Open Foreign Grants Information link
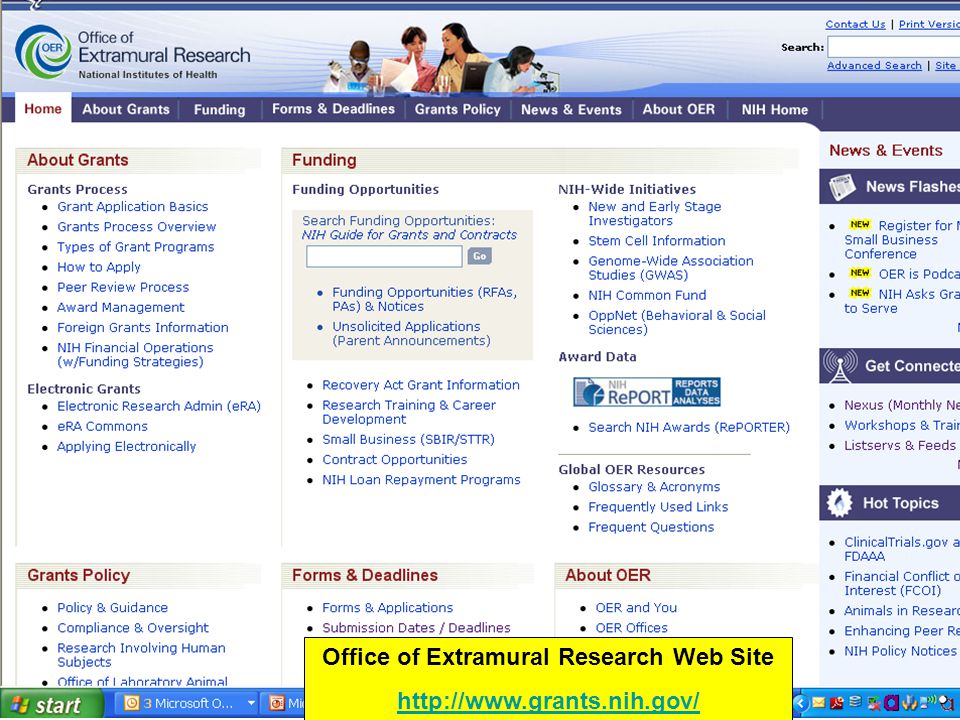 click(x=143, y=328)
